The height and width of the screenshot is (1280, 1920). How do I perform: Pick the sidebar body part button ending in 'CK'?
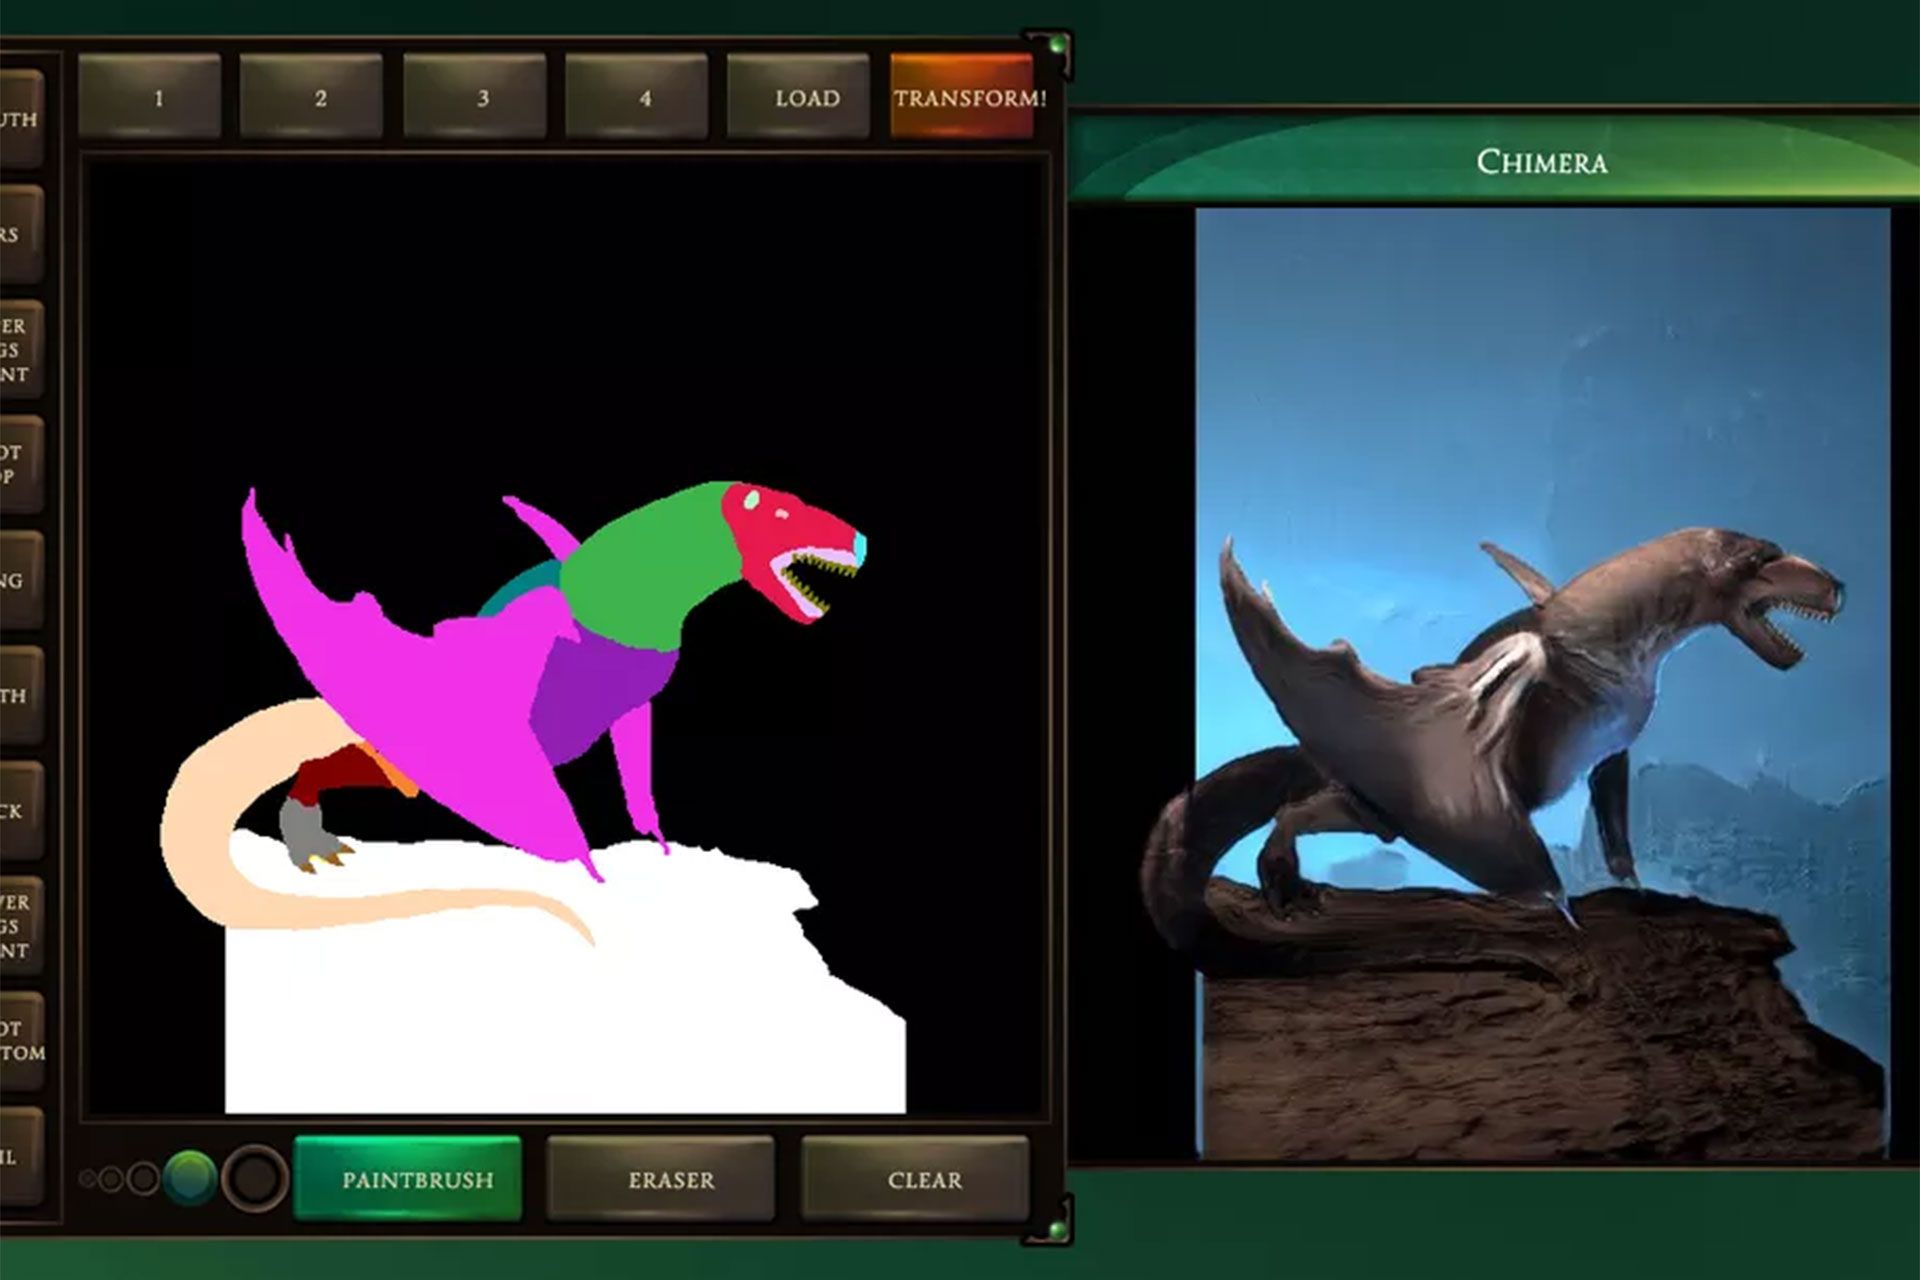pos(20,810)
